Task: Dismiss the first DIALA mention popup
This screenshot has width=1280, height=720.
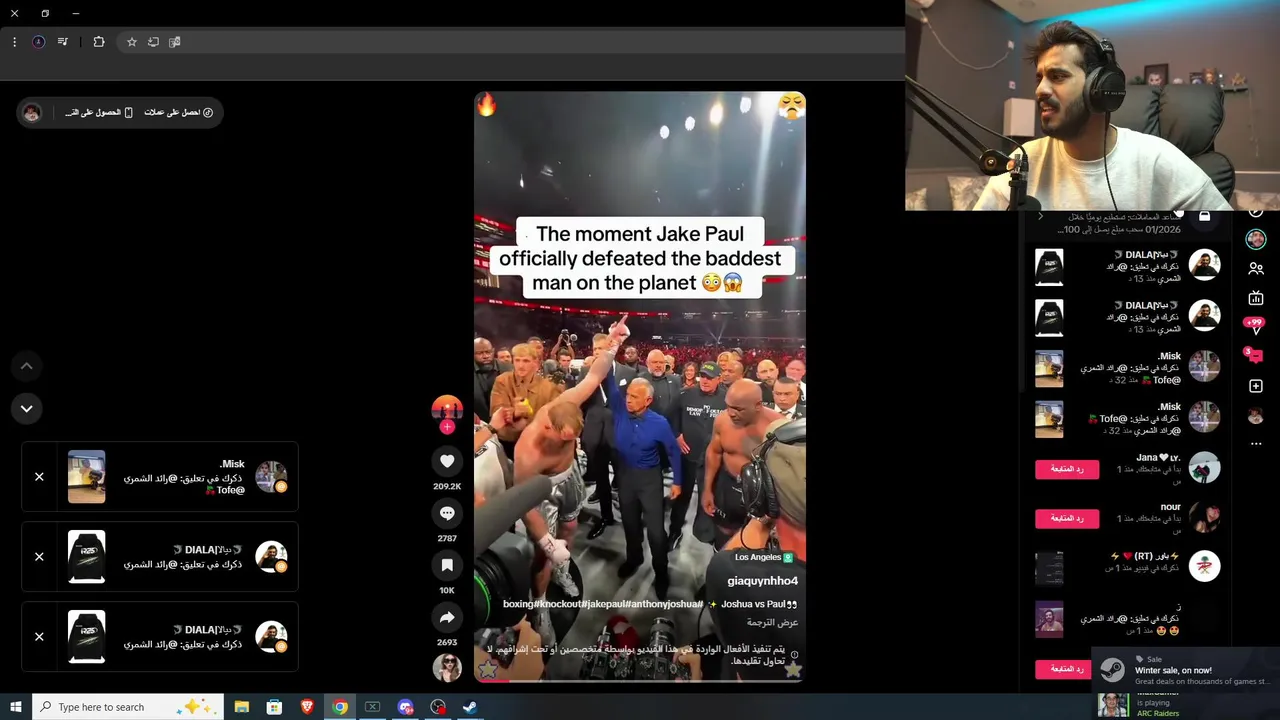Action: coord(39,557)
